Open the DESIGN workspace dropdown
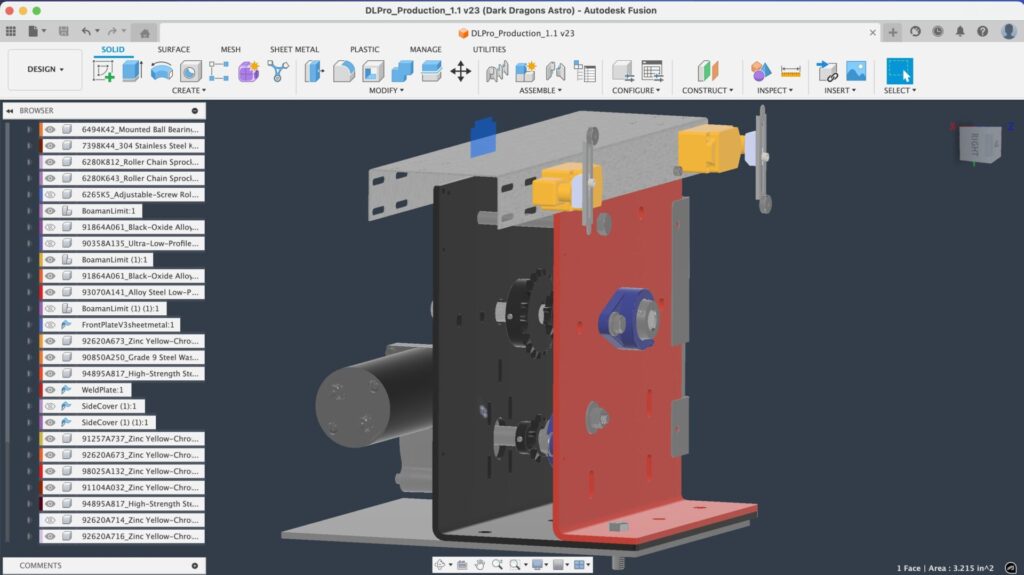The width and height of the screenshot is (1024, 575). pyautogui.click(x=45, y=69)
